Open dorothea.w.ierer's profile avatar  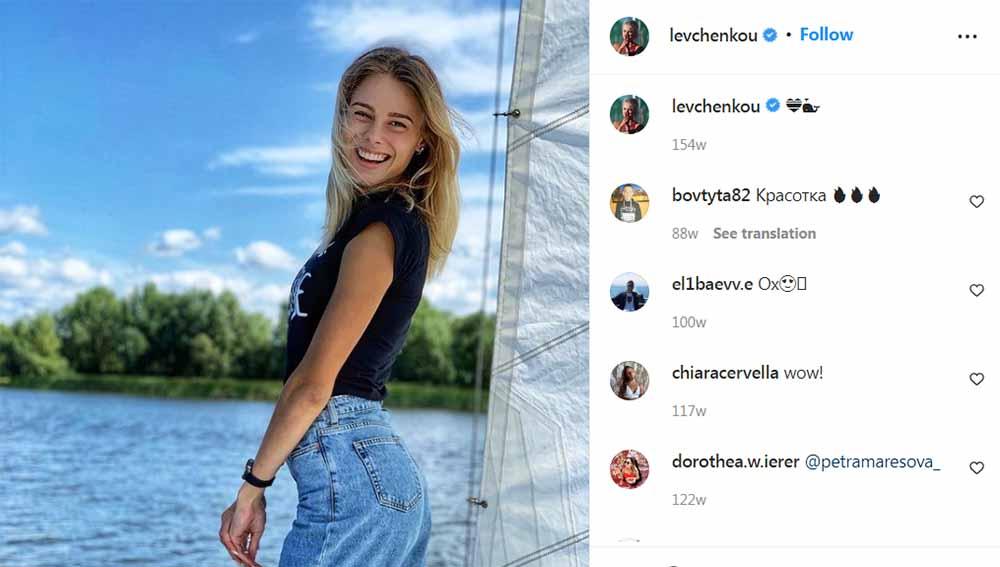pyautogui.click(x=629, y=469)
